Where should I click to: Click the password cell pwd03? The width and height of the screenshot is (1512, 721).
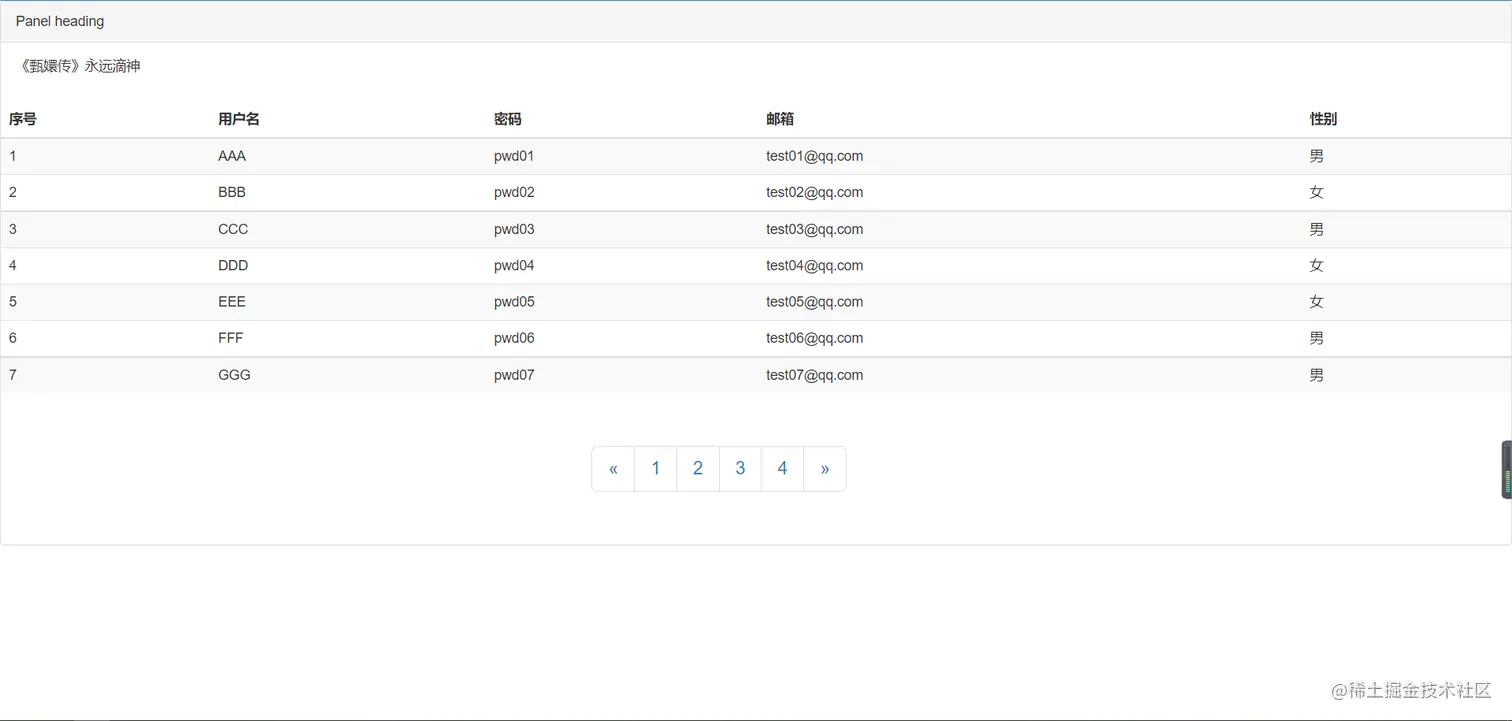pyautogui.click(x=514, y=229)
